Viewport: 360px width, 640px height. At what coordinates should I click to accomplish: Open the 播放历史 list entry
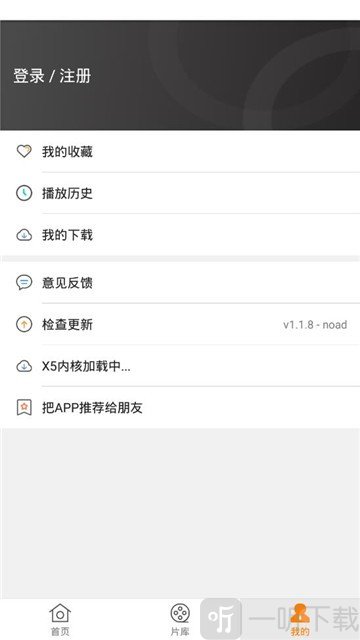tap(180, 193)
